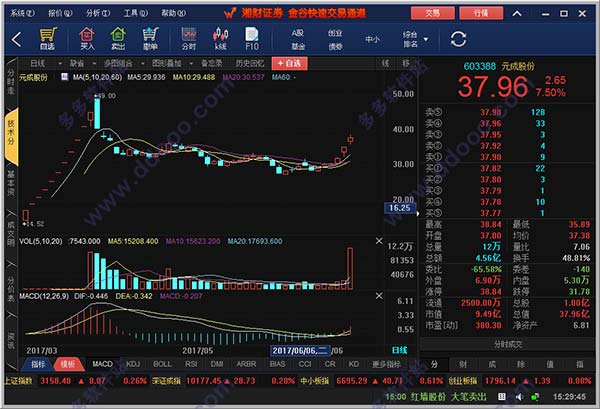Open A股 基金 market category
This screenshot has height=409, width=600.
click(x=298, y=39)
